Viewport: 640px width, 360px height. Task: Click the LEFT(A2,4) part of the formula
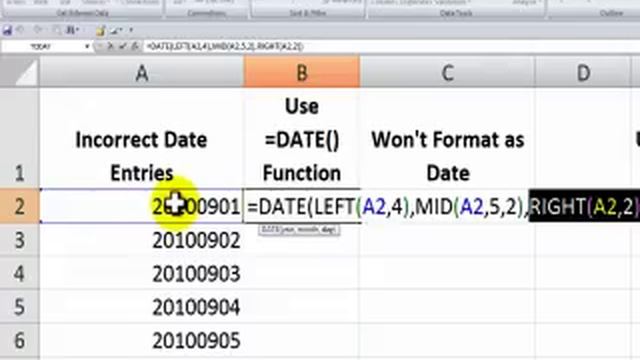(362, 207)
